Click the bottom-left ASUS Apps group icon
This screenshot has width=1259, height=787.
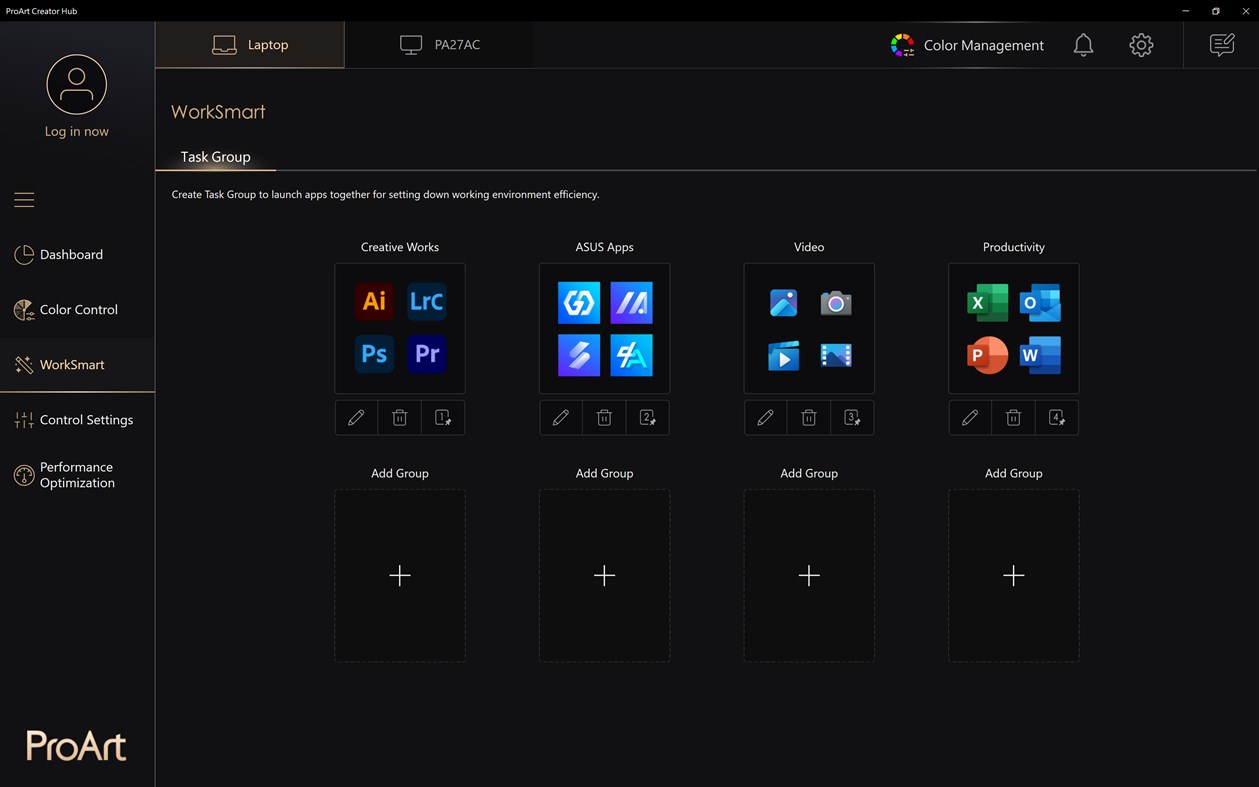click(x=579, y=355)
